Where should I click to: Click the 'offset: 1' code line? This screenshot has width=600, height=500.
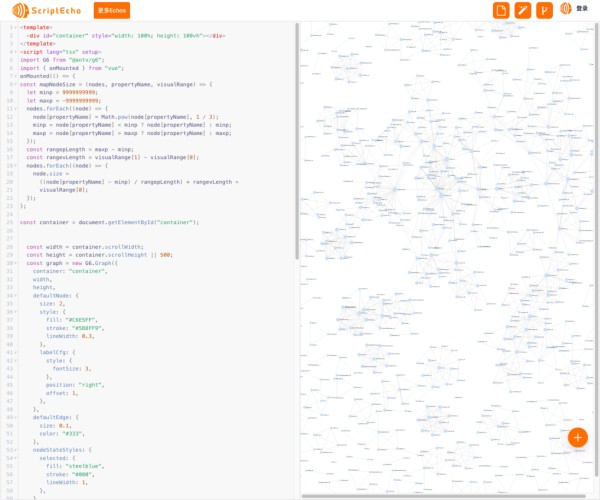coord(62,393)
